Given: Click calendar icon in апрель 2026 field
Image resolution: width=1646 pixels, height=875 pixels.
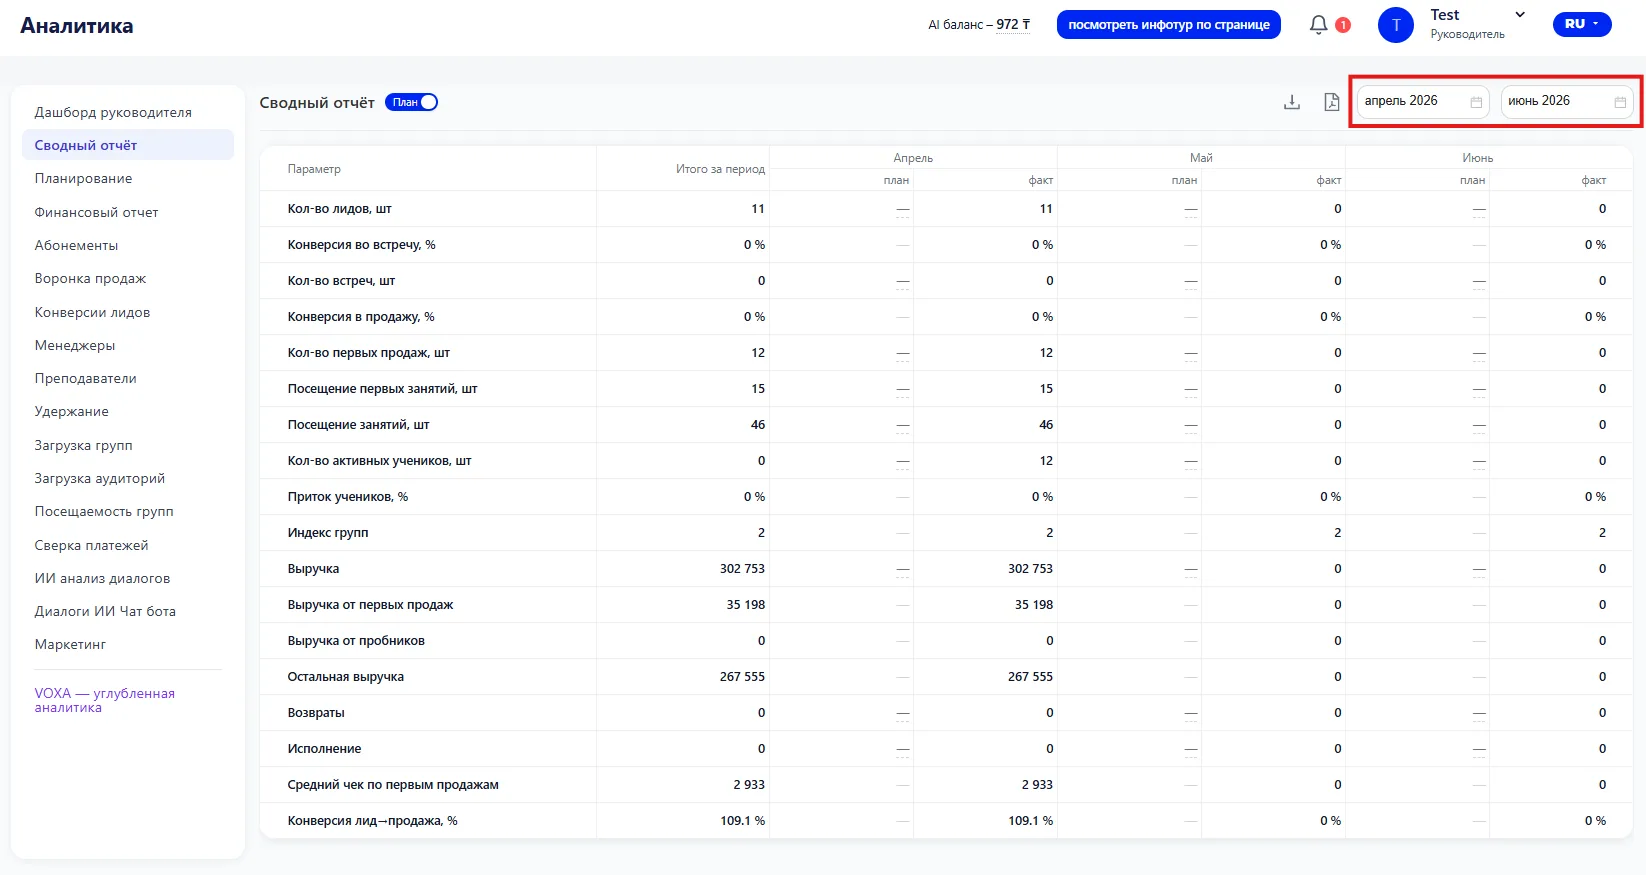Looking at the screenshot, I should pyautogui.click(x=1476, y=102).
